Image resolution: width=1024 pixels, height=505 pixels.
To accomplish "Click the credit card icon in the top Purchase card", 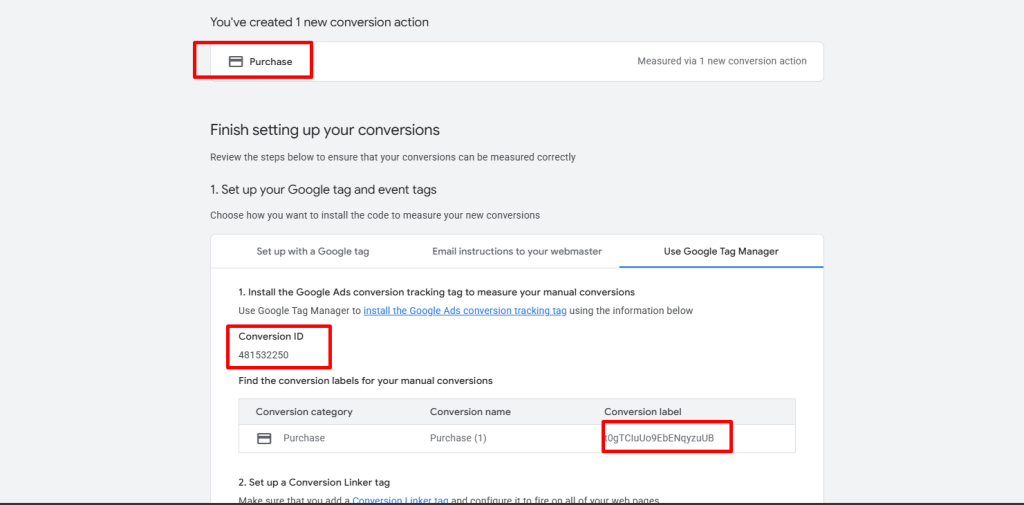I will point(236,61).
